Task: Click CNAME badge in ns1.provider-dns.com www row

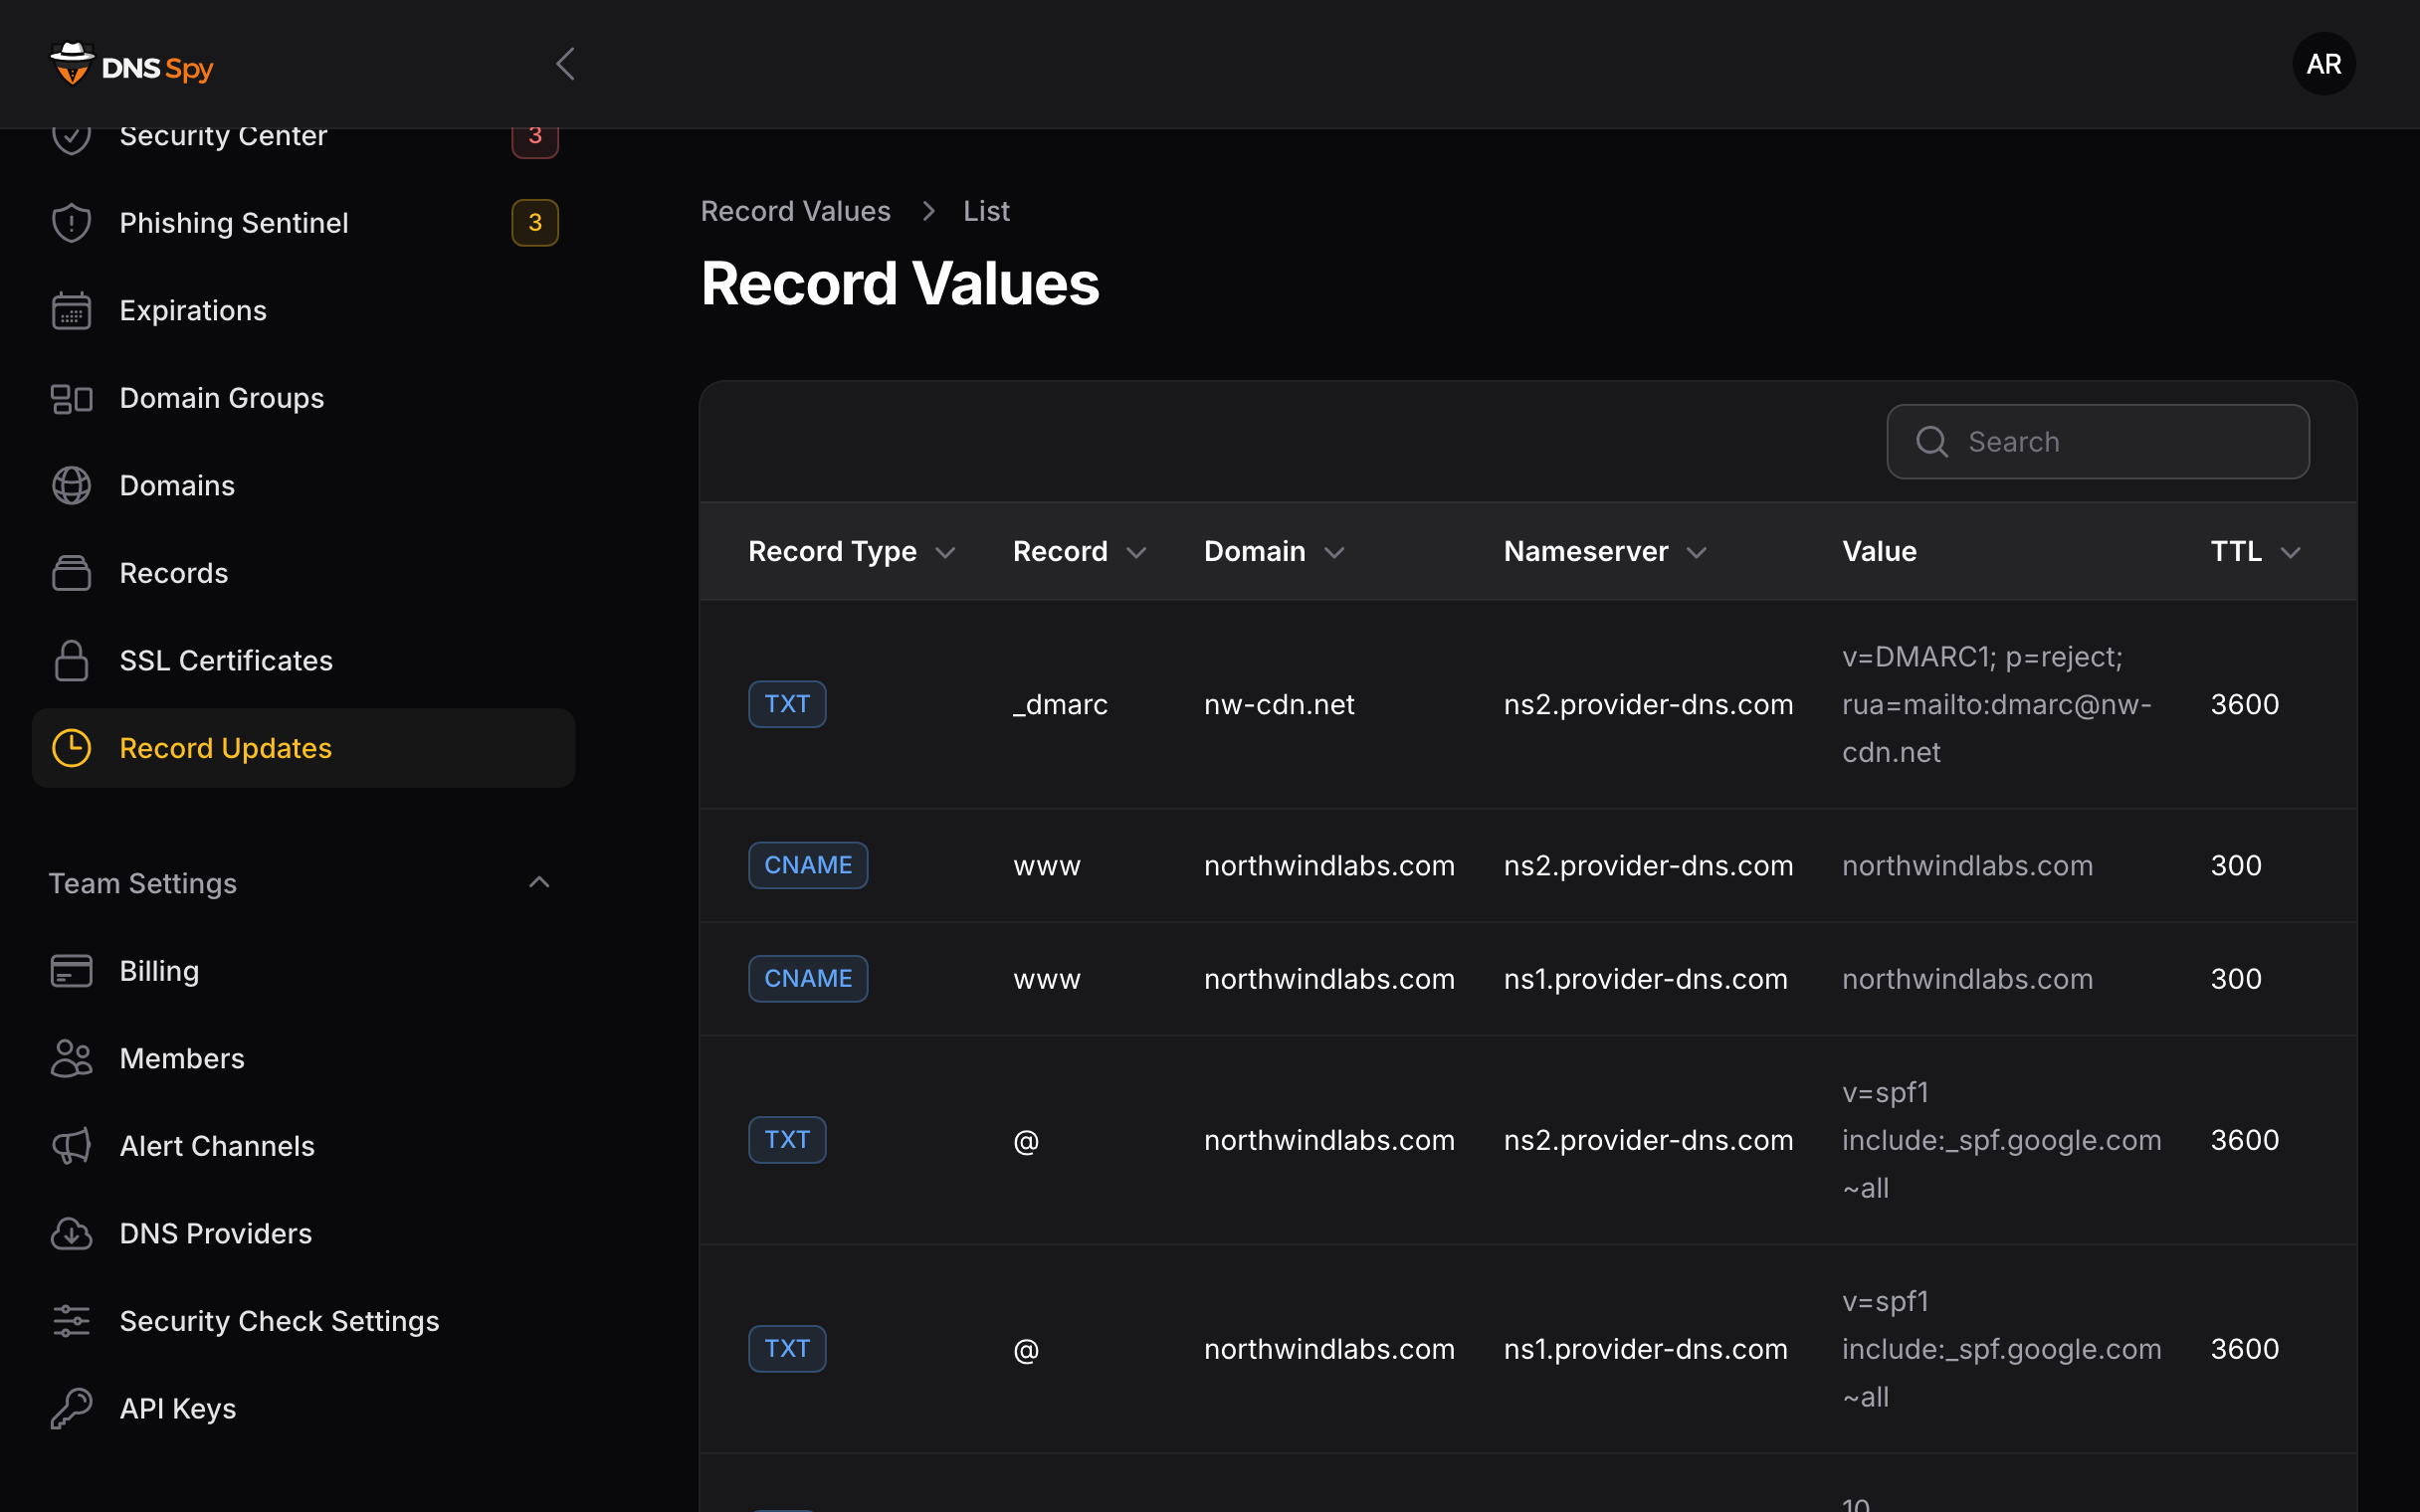Action: [808, 978]
